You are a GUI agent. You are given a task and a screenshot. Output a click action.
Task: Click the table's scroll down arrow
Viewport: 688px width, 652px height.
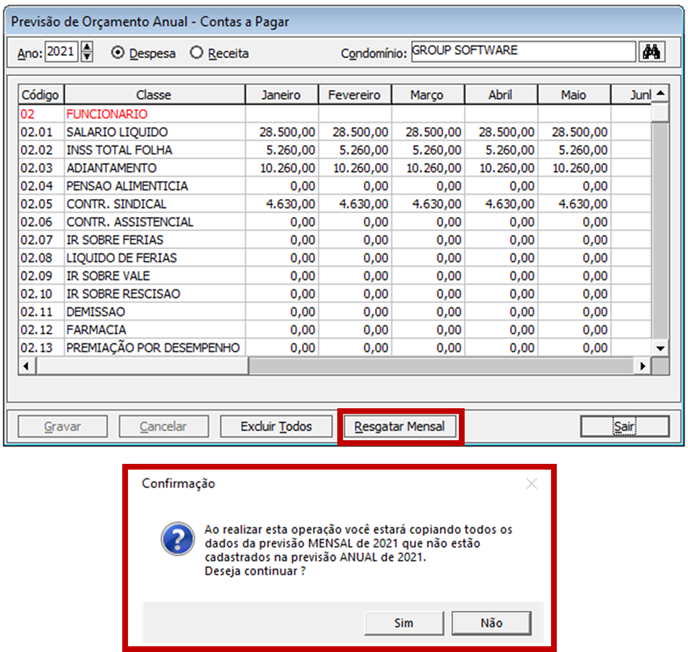(x=660, y=349)
